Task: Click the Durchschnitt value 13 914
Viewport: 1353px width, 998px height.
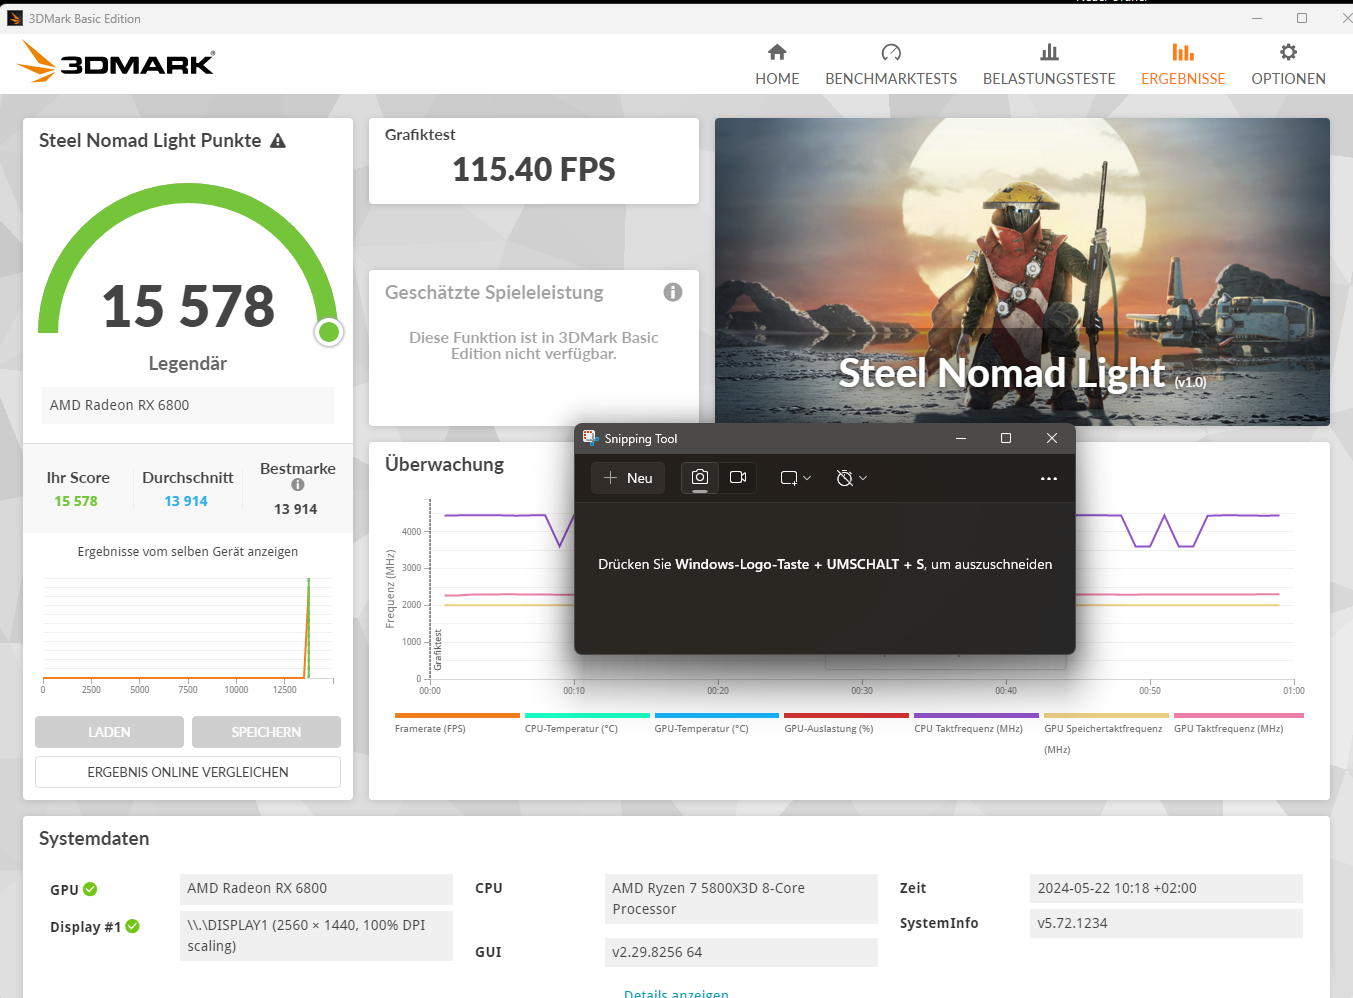Action: pyautogui.click(x=186, y=501)
